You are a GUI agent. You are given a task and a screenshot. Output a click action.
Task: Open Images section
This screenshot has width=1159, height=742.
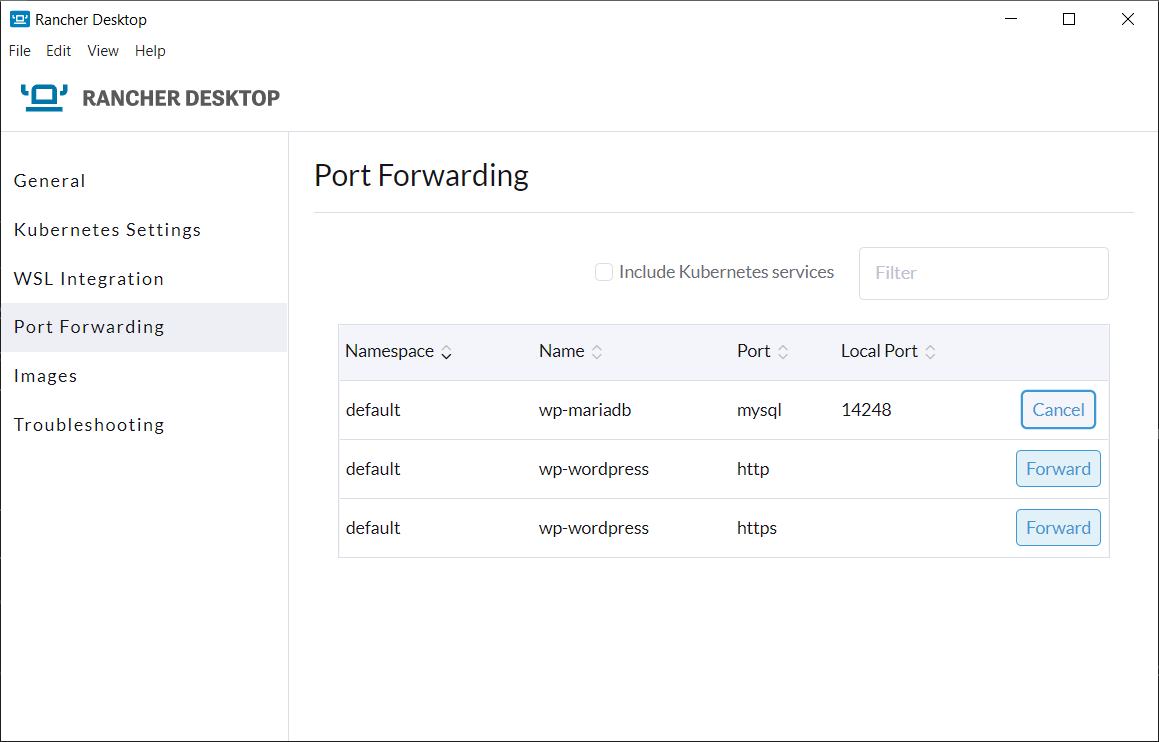tap(144, 376)
